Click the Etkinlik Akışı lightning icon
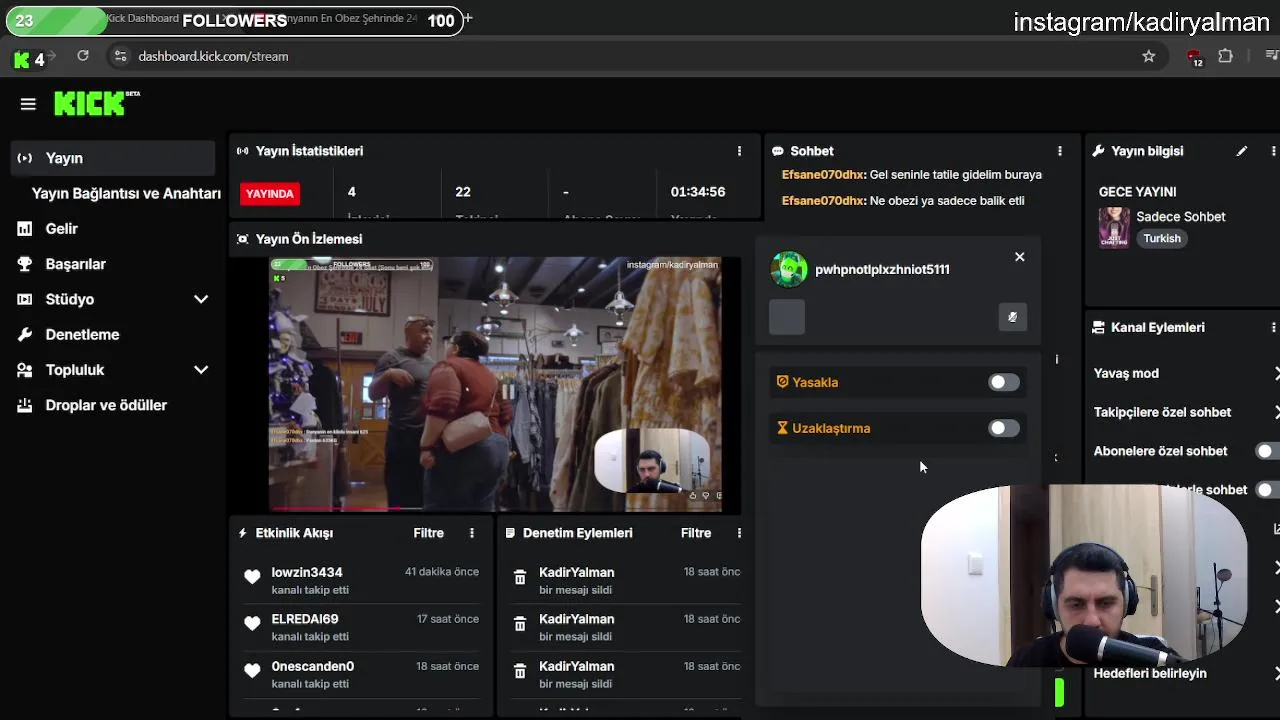The height and width of the screenshot is (720, 1280). (x=242, y=533)
